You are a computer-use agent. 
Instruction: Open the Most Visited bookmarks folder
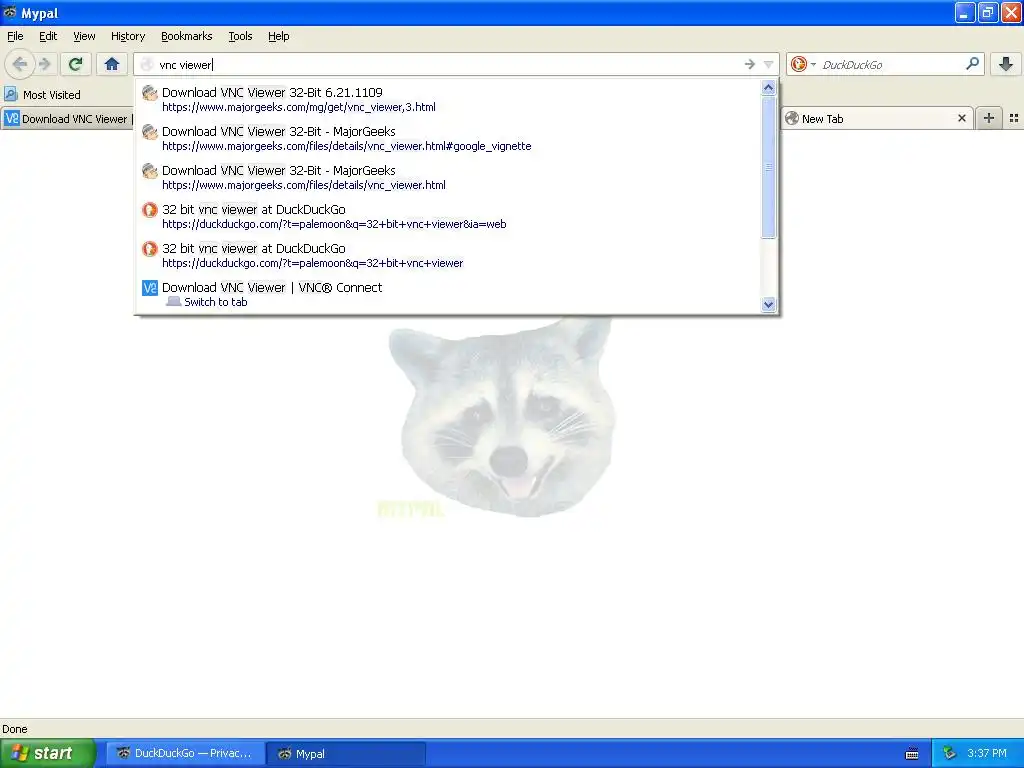click(43, 95)
